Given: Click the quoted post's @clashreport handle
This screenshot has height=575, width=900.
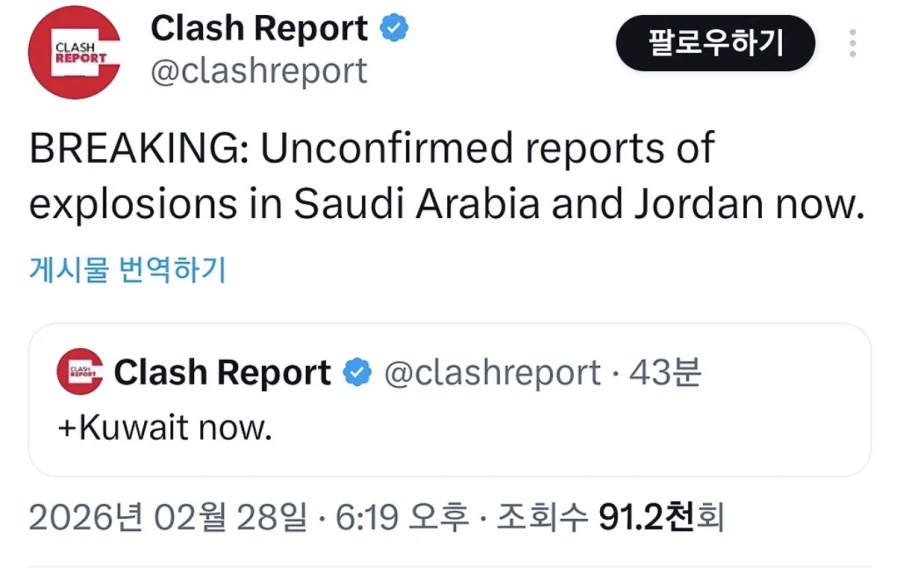Looking at the screenshot, I should coord(493,373).
